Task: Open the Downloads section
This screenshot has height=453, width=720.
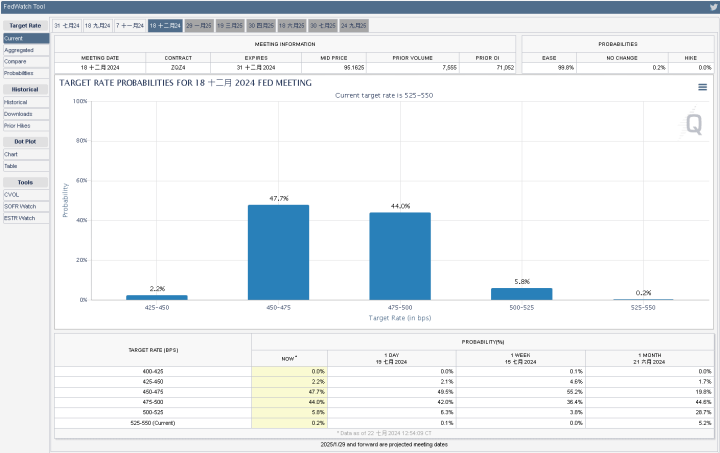Action: (26, 114)
